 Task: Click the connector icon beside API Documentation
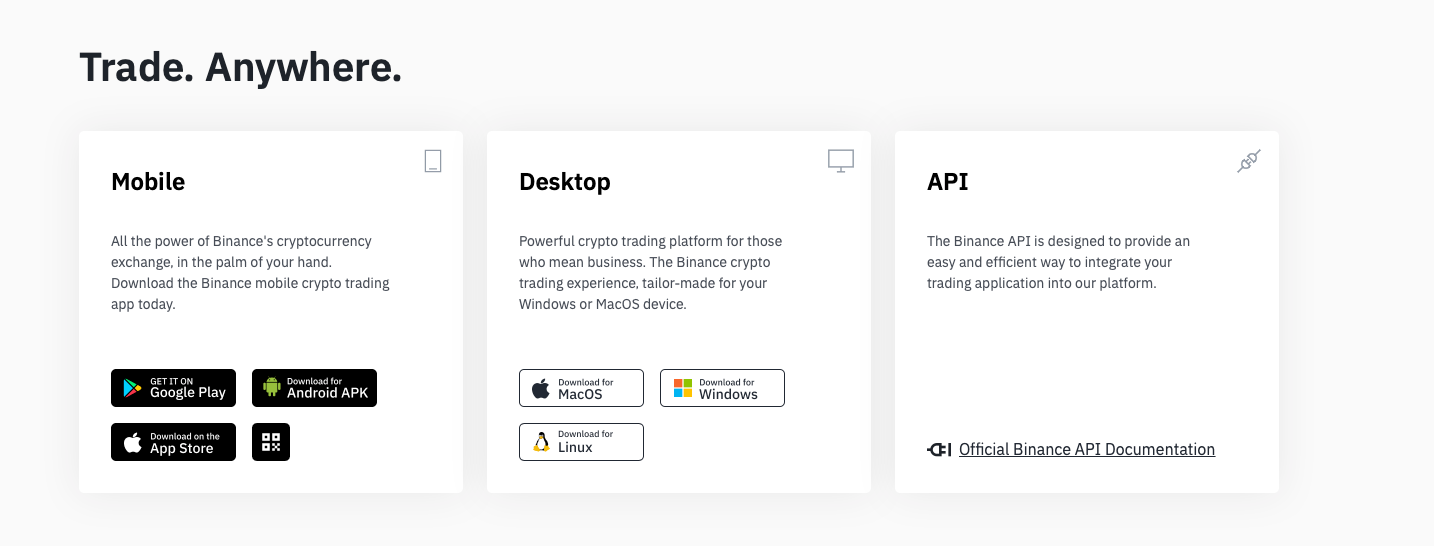(939, 450)
